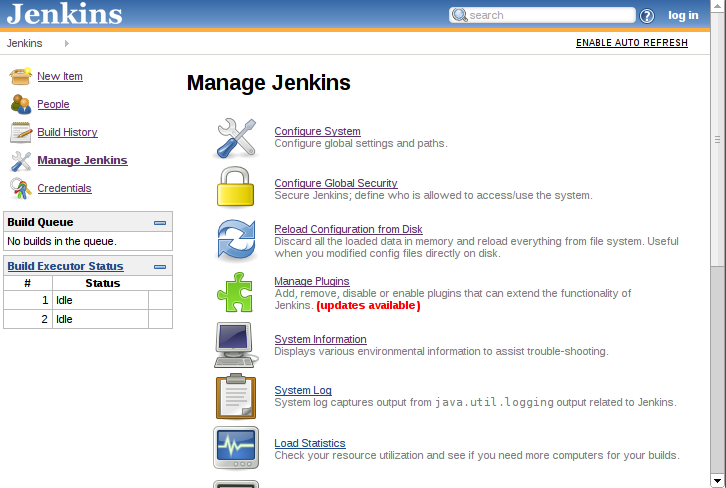
Task: Open the Jenkins breadcrumb dropdown arrow
Action: [x=67, y=43]
